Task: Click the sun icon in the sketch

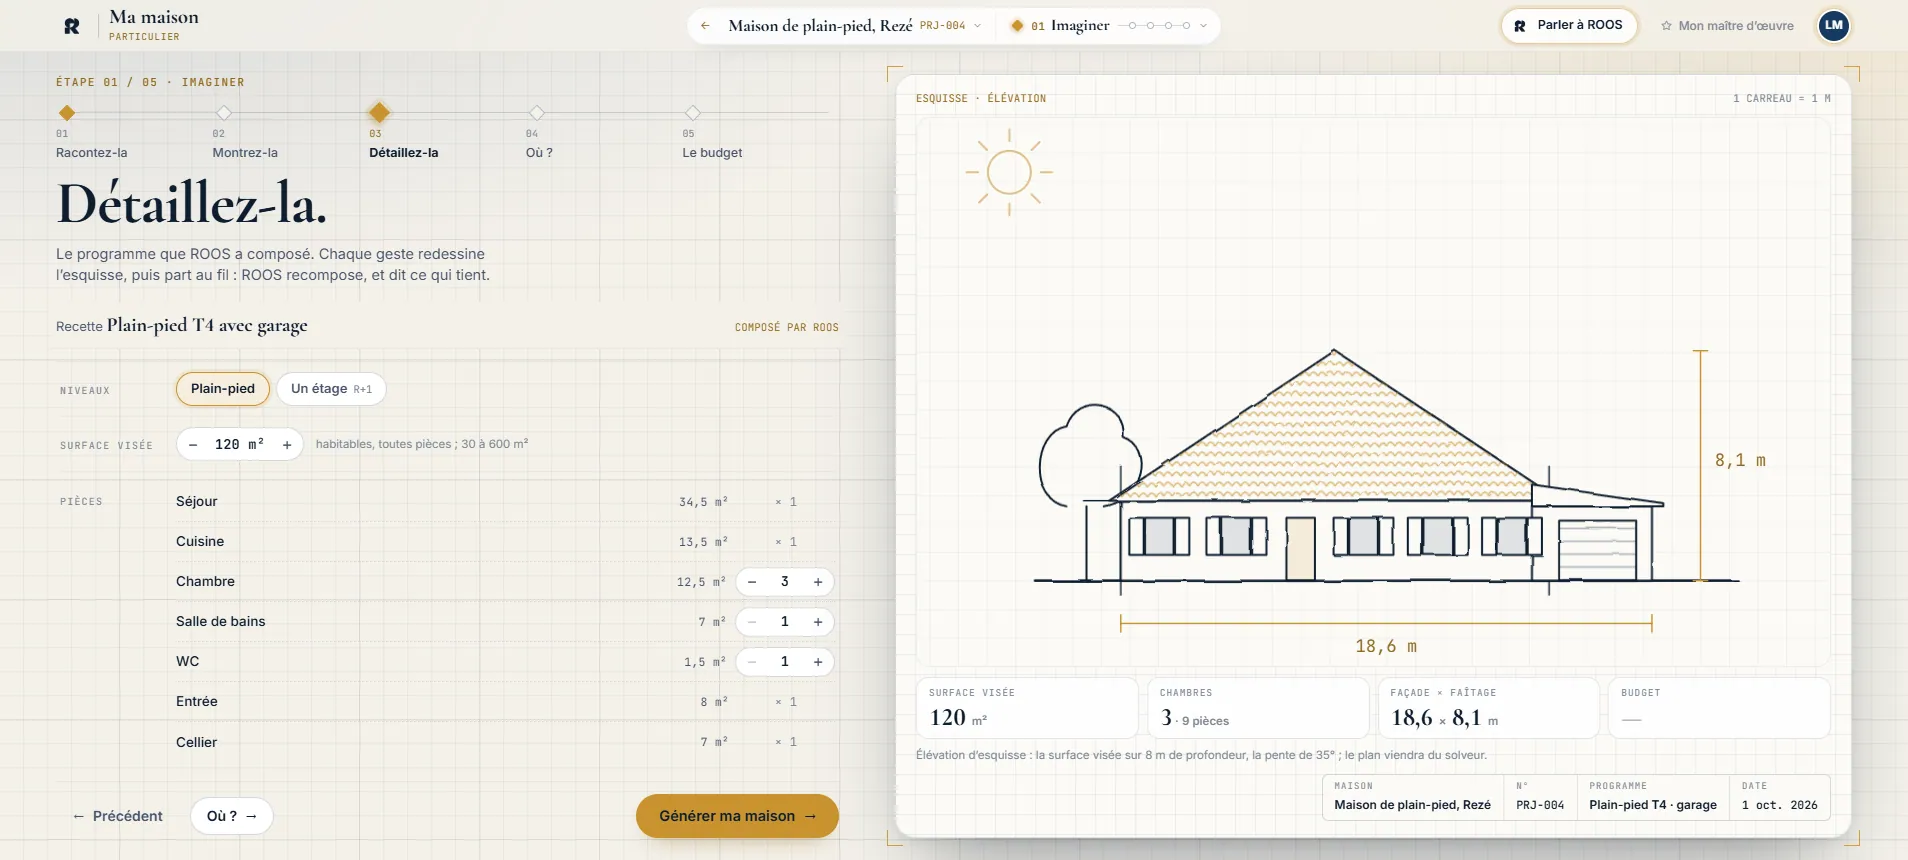Action: point(1009,172)
